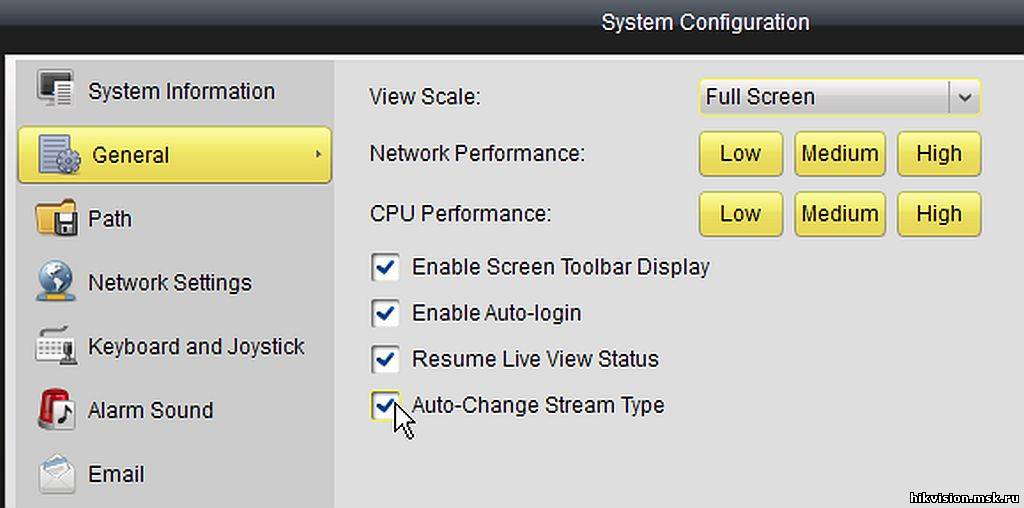Toggle the Enable Auto-login checkbox
1024x508 pixels.
tap(385, 313)
